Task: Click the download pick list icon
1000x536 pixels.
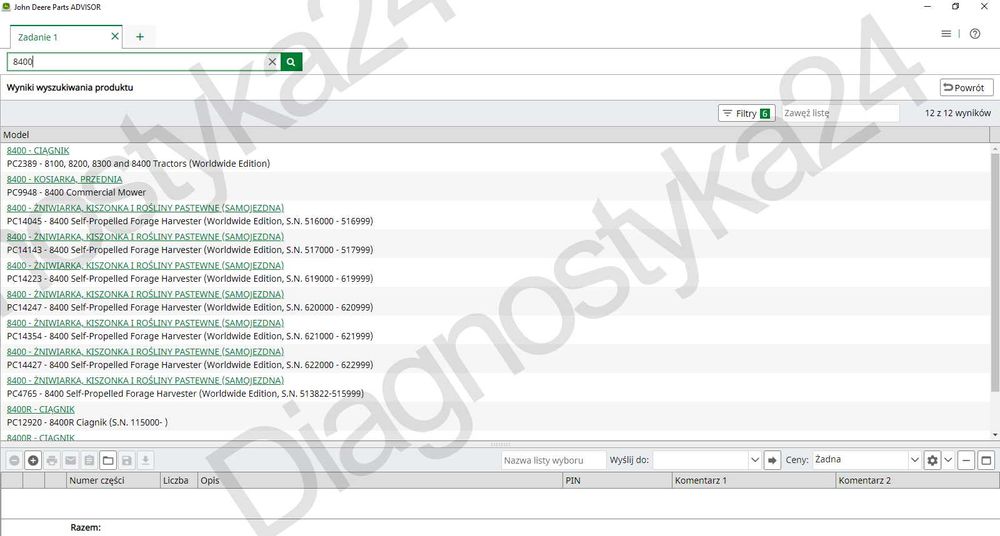Action: click(x=145, y=460)
